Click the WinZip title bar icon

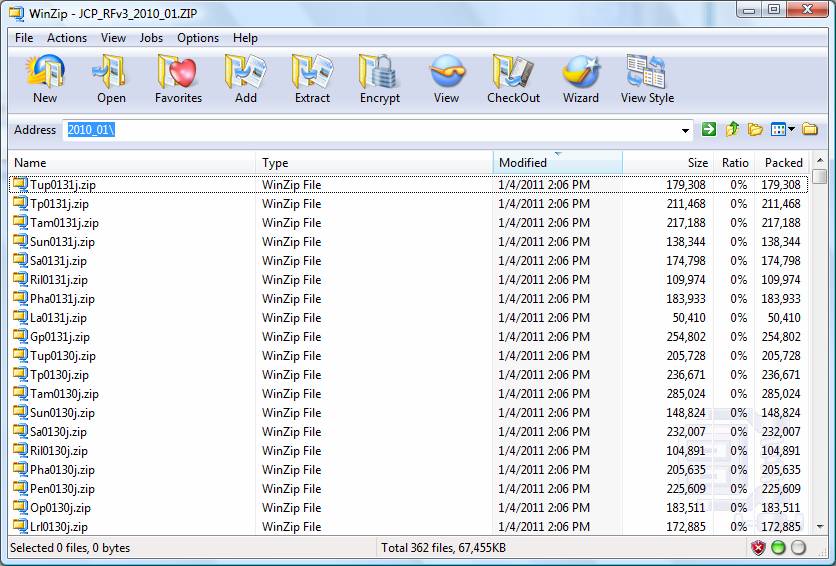click(x=16, y=13)
